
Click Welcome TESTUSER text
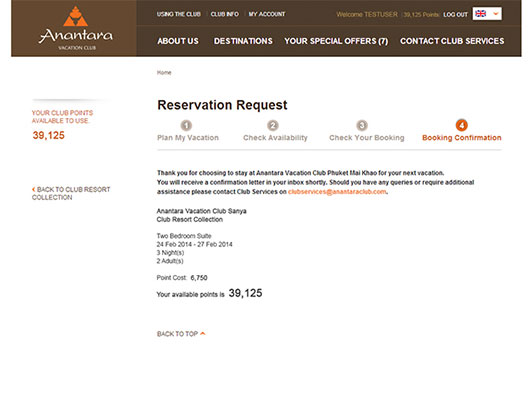pos(367,15)
